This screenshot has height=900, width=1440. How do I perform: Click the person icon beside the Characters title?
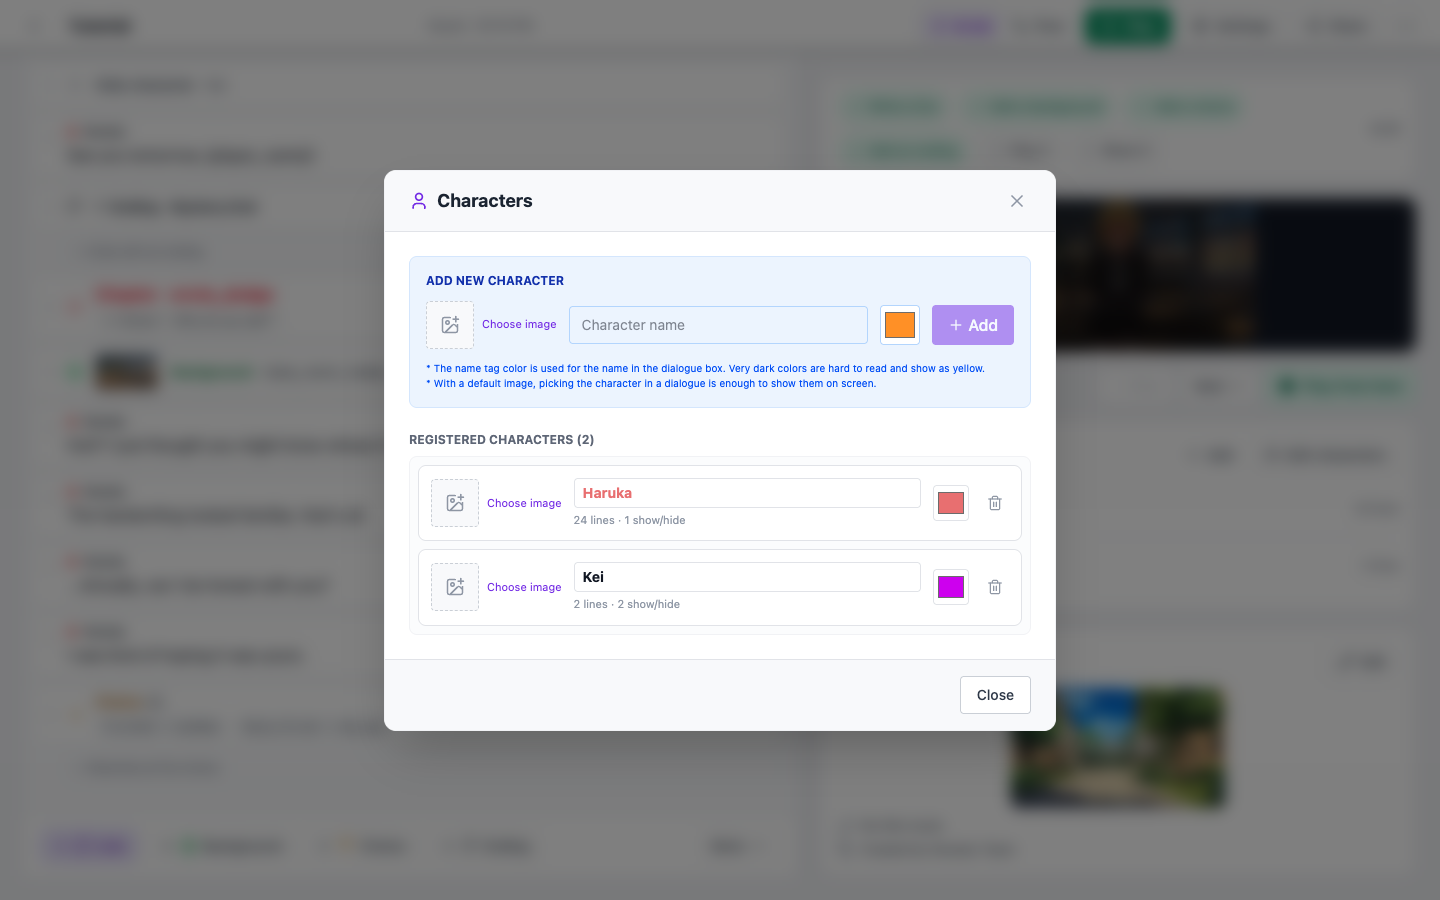[419, 201]
